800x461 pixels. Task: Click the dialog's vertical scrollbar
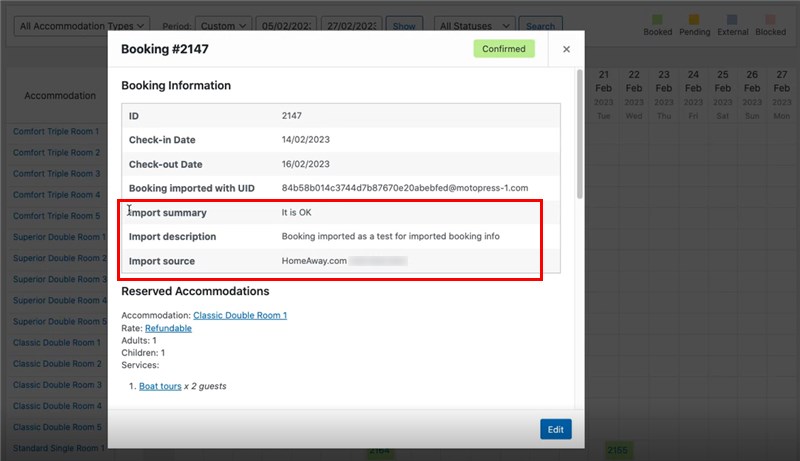pos(579,134)
